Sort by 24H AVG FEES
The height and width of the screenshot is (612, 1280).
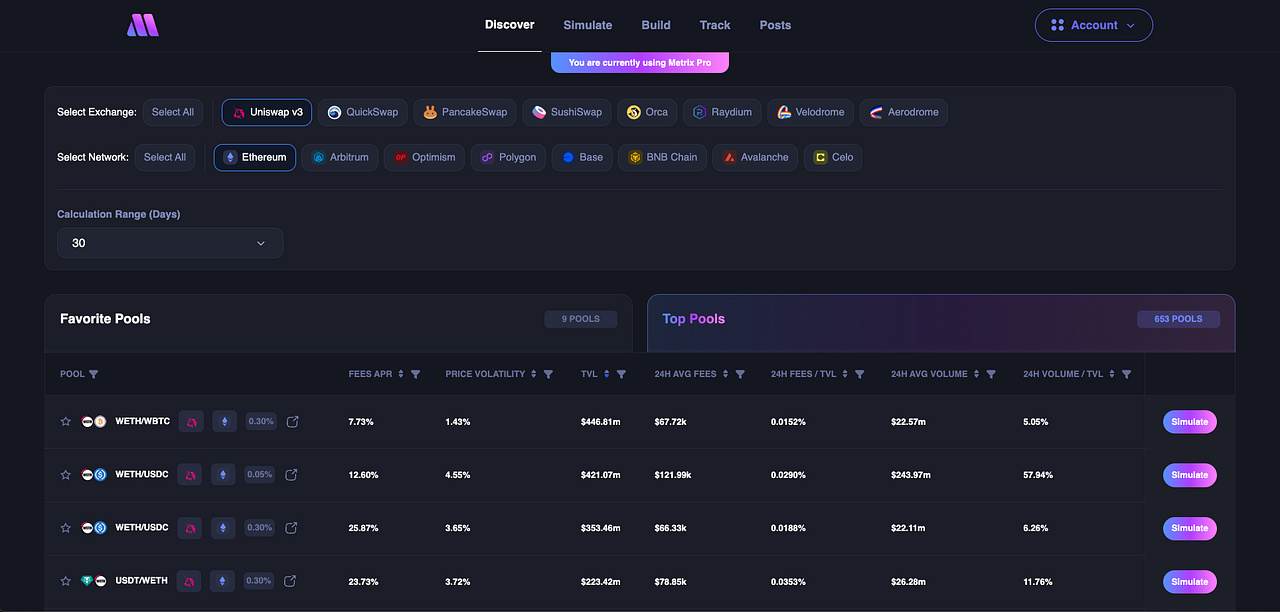pyautogui.click(x=725, y=374)
